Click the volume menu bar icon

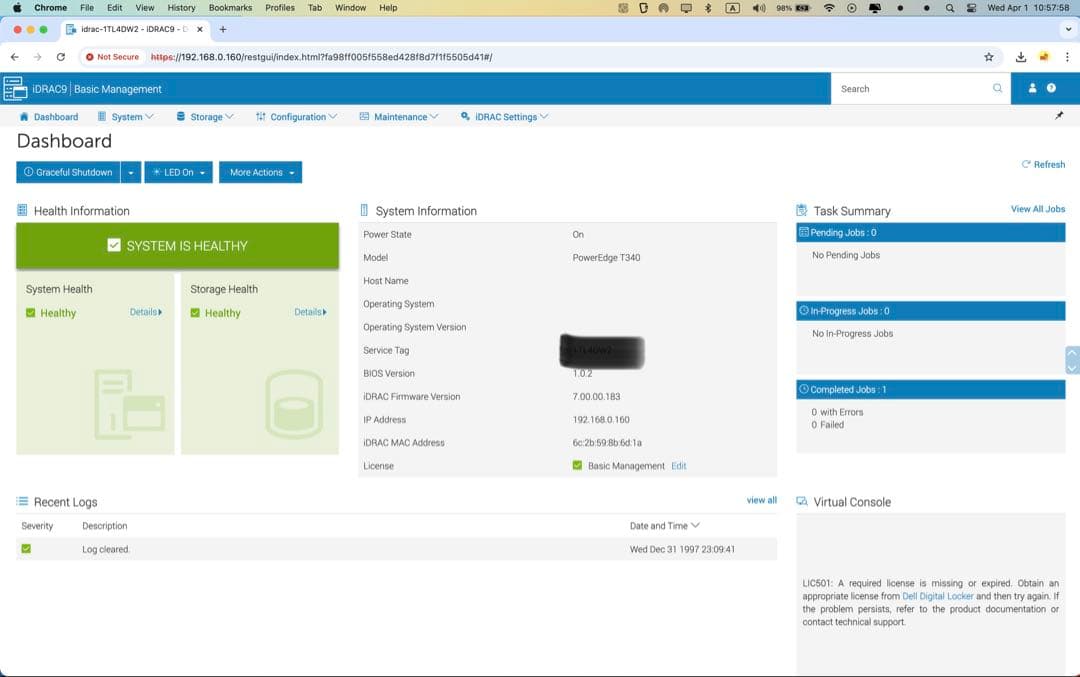[x=758, y=8]
